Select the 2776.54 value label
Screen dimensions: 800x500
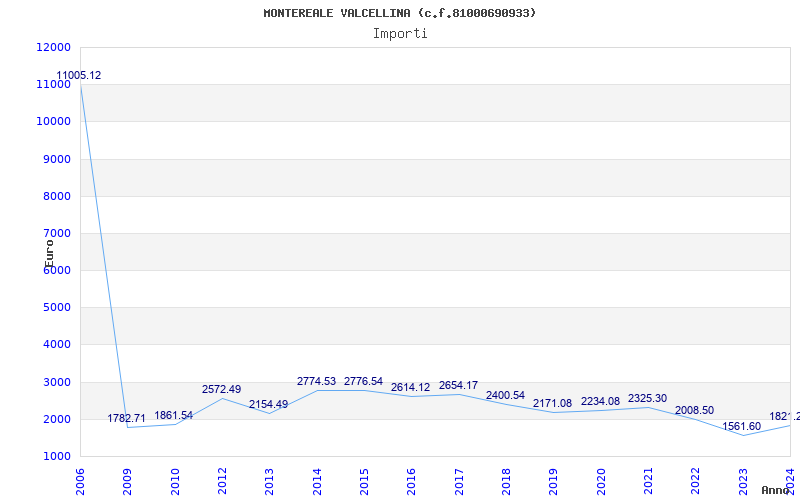coord(363,381)
